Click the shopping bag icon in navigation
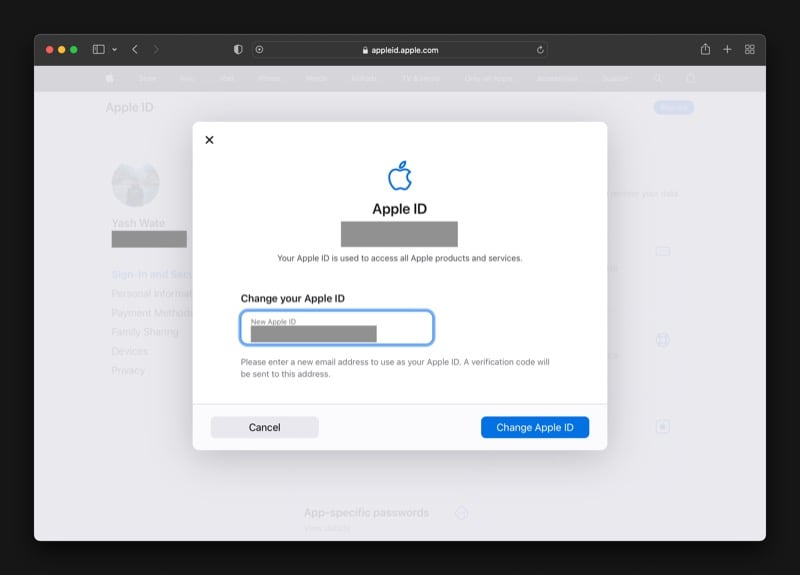The image size is (800, 575). pos(690,78)
